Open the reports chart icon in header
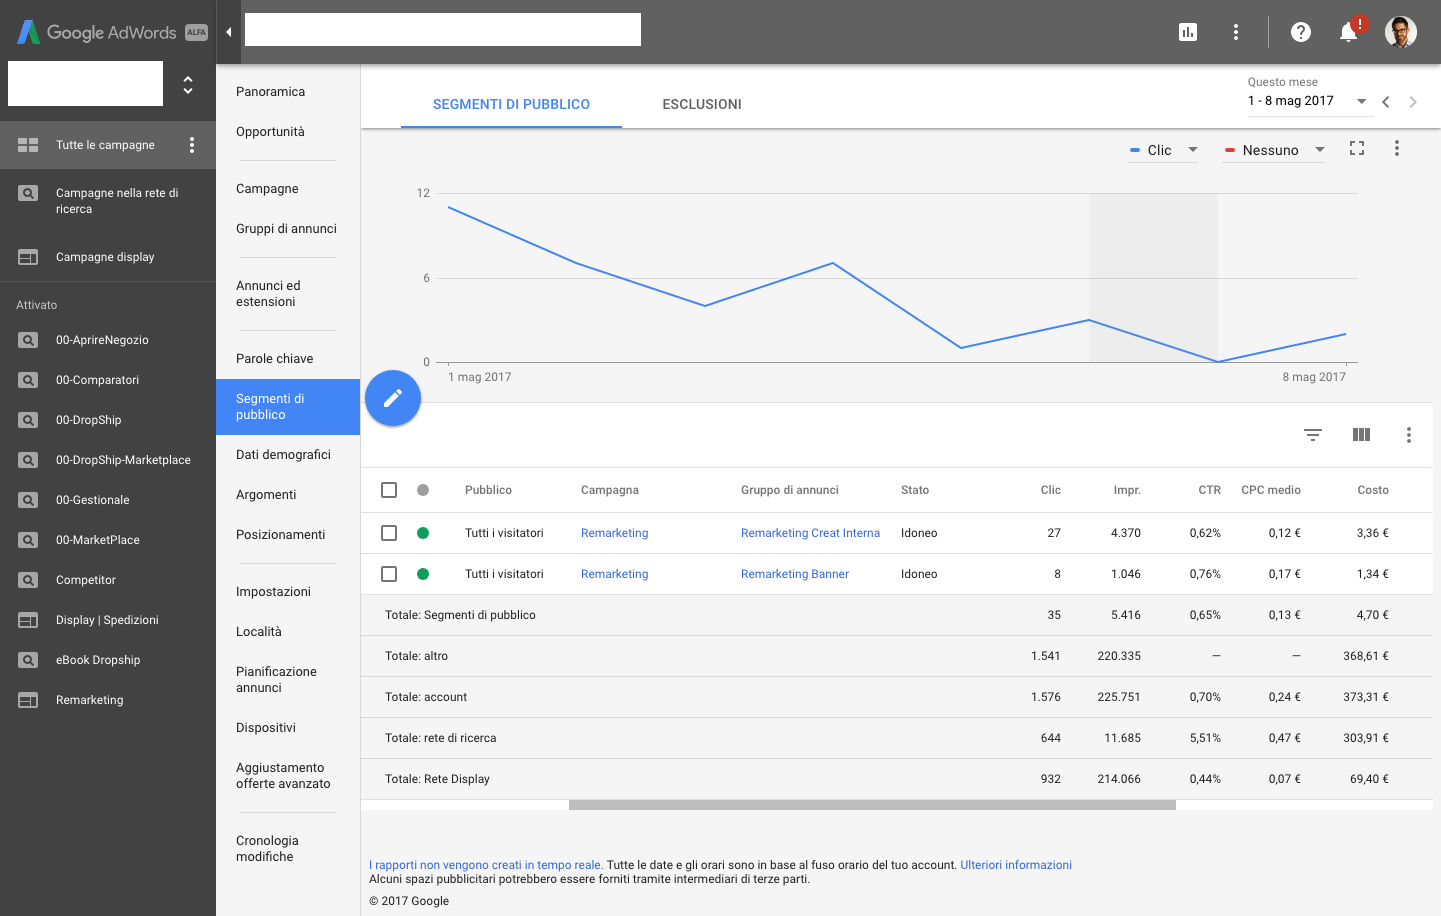The image size is (1441, 916). click(x=1188, y=32)
